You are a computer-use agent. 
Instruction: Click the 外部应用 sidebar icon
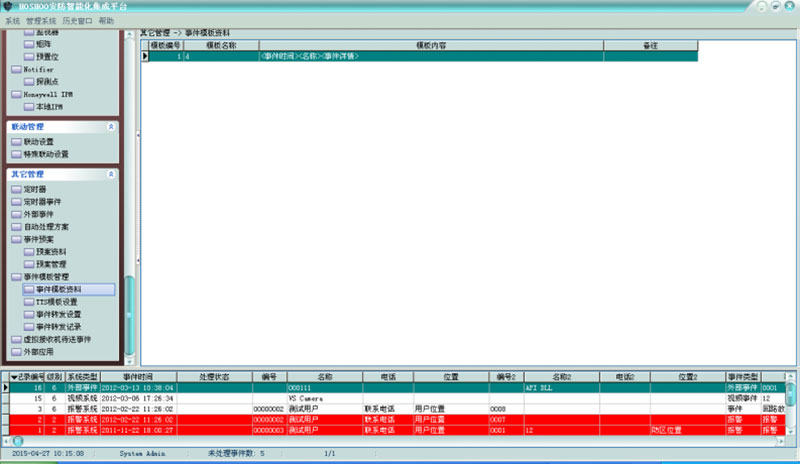16,352
